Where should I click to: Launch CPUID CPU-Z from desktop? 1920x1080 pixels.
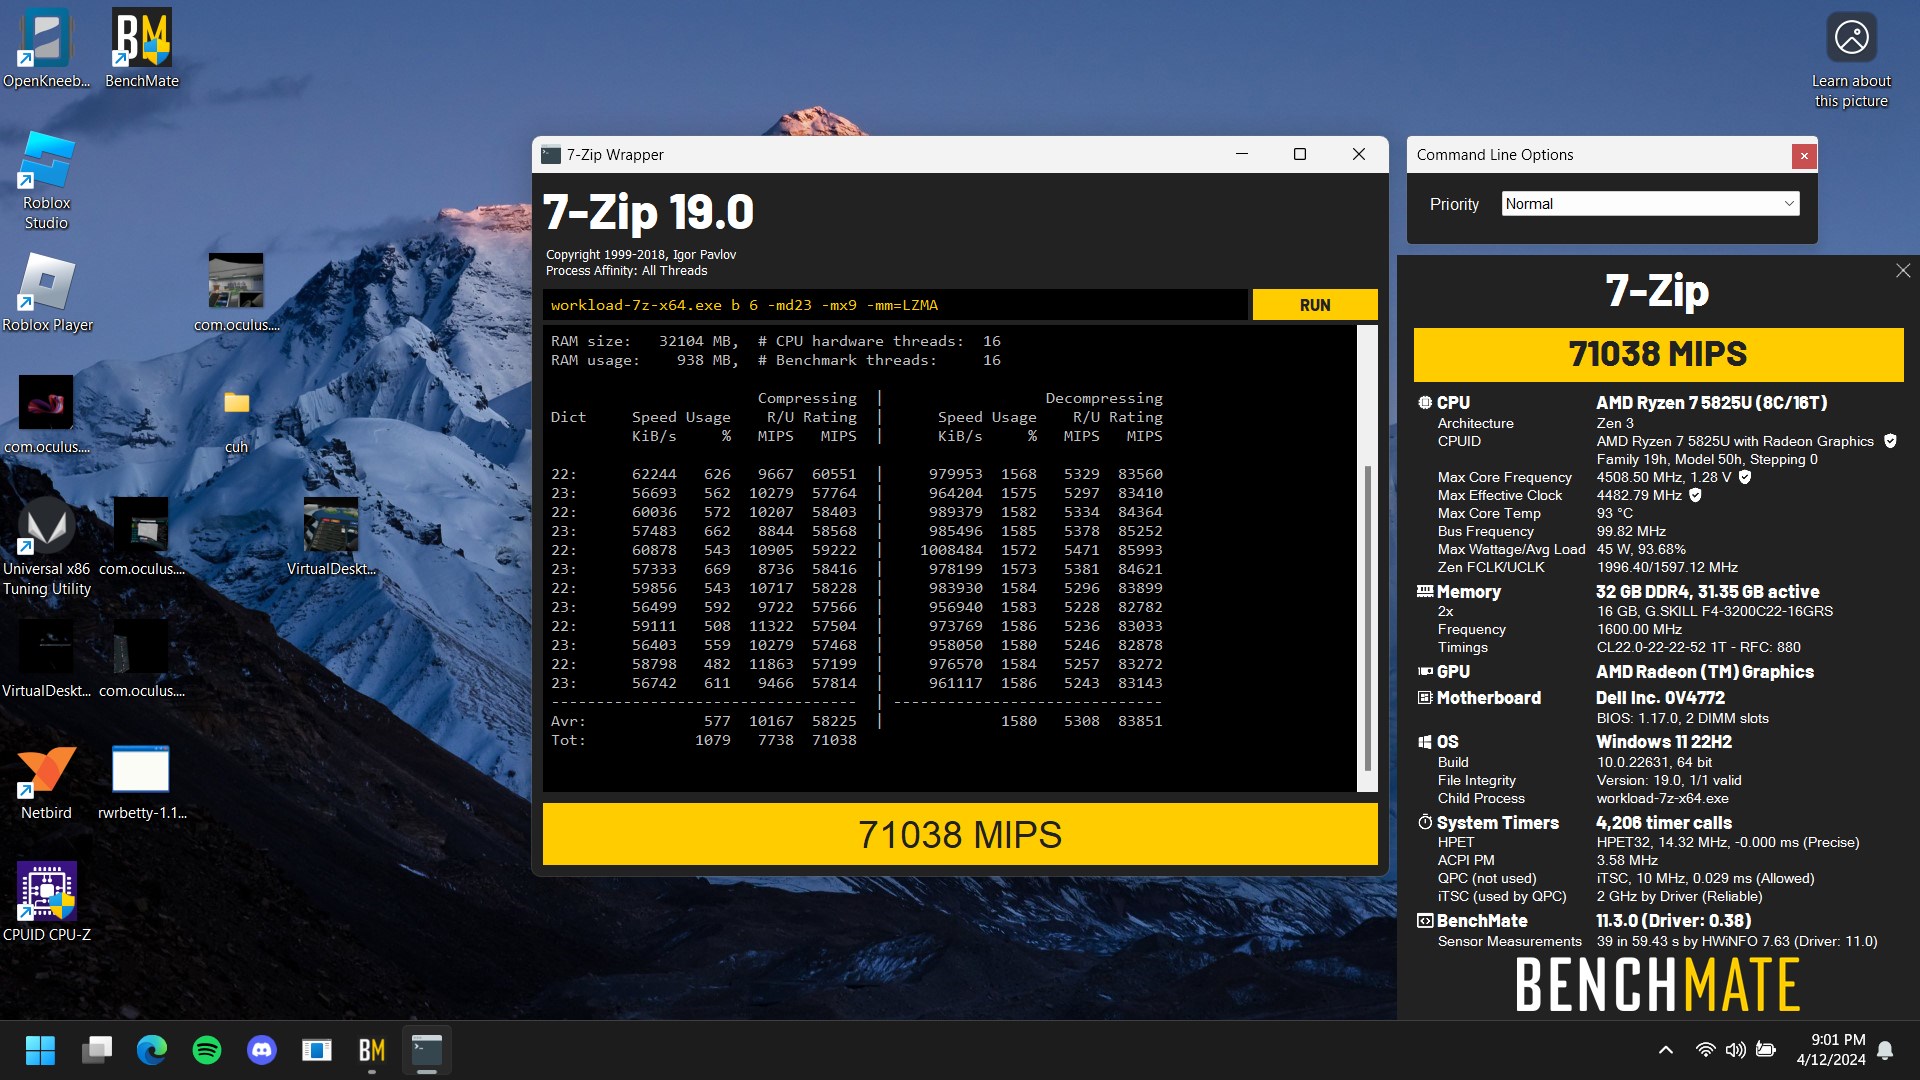point(46,902)
